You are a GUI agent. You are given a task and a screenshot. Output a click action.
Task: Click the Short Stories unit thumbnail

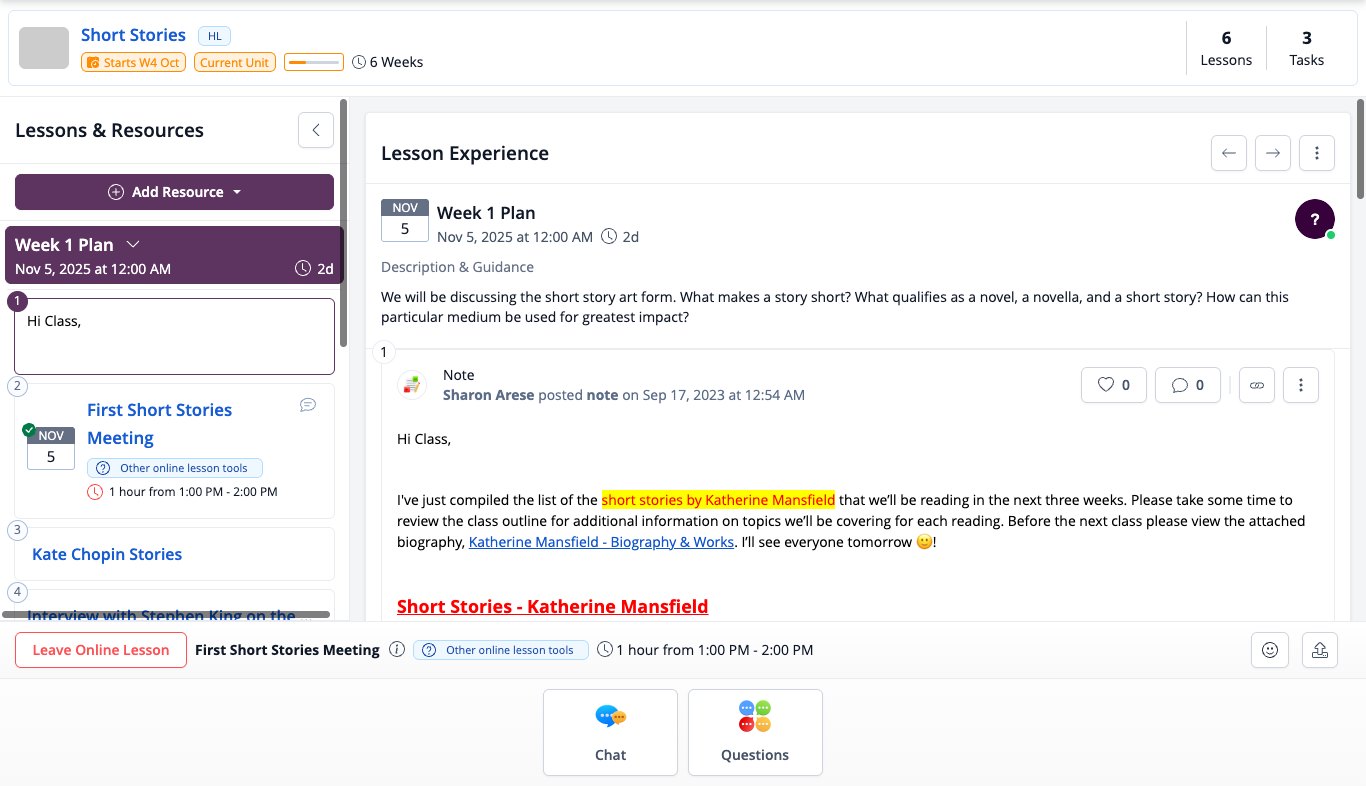tap(44, 48)
